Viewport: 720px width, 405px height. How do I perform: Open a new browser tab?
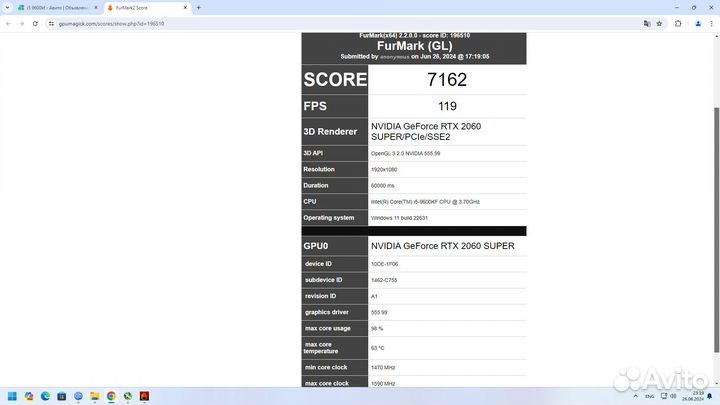click(199, 8)
